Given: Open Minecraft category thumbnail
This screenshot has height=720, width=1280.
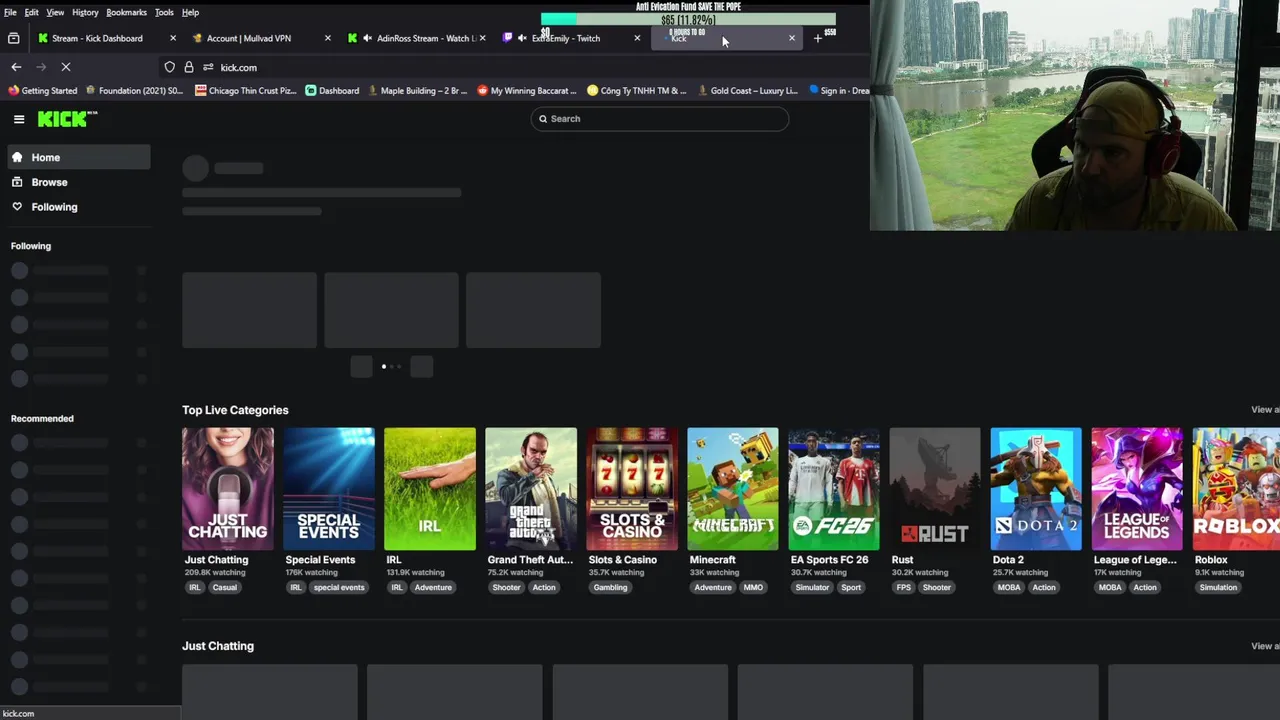Looking at the screenshot, I should click(733, 489).
